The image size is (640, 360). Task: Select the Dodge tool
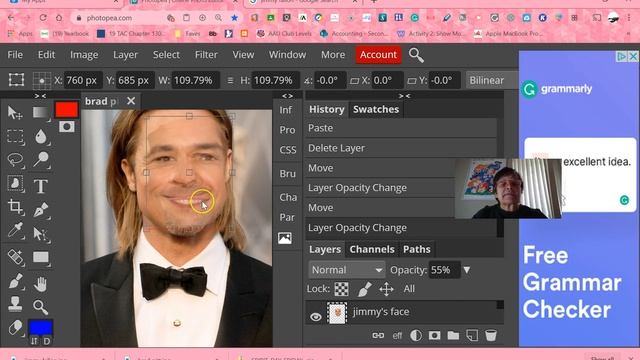40,160
